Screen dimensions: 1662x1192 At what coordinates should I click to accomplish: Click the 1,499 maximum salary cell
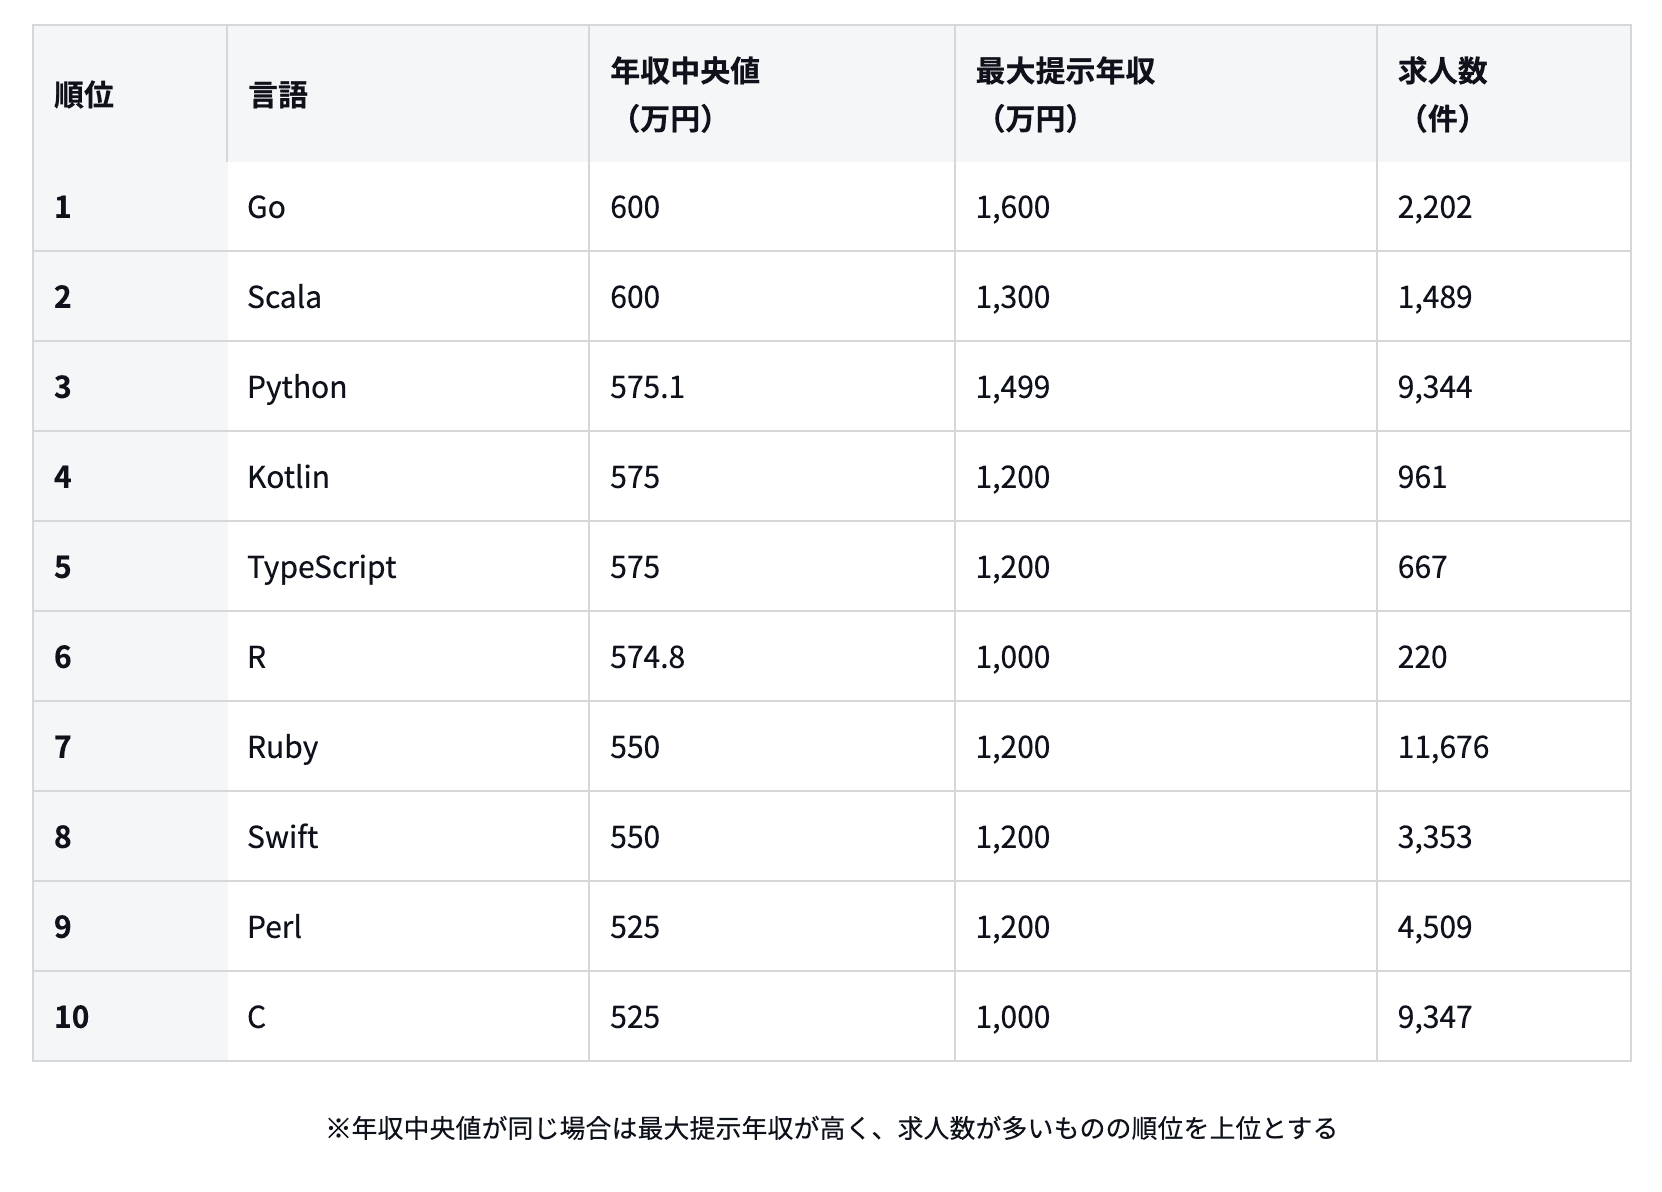(1013, 387)
